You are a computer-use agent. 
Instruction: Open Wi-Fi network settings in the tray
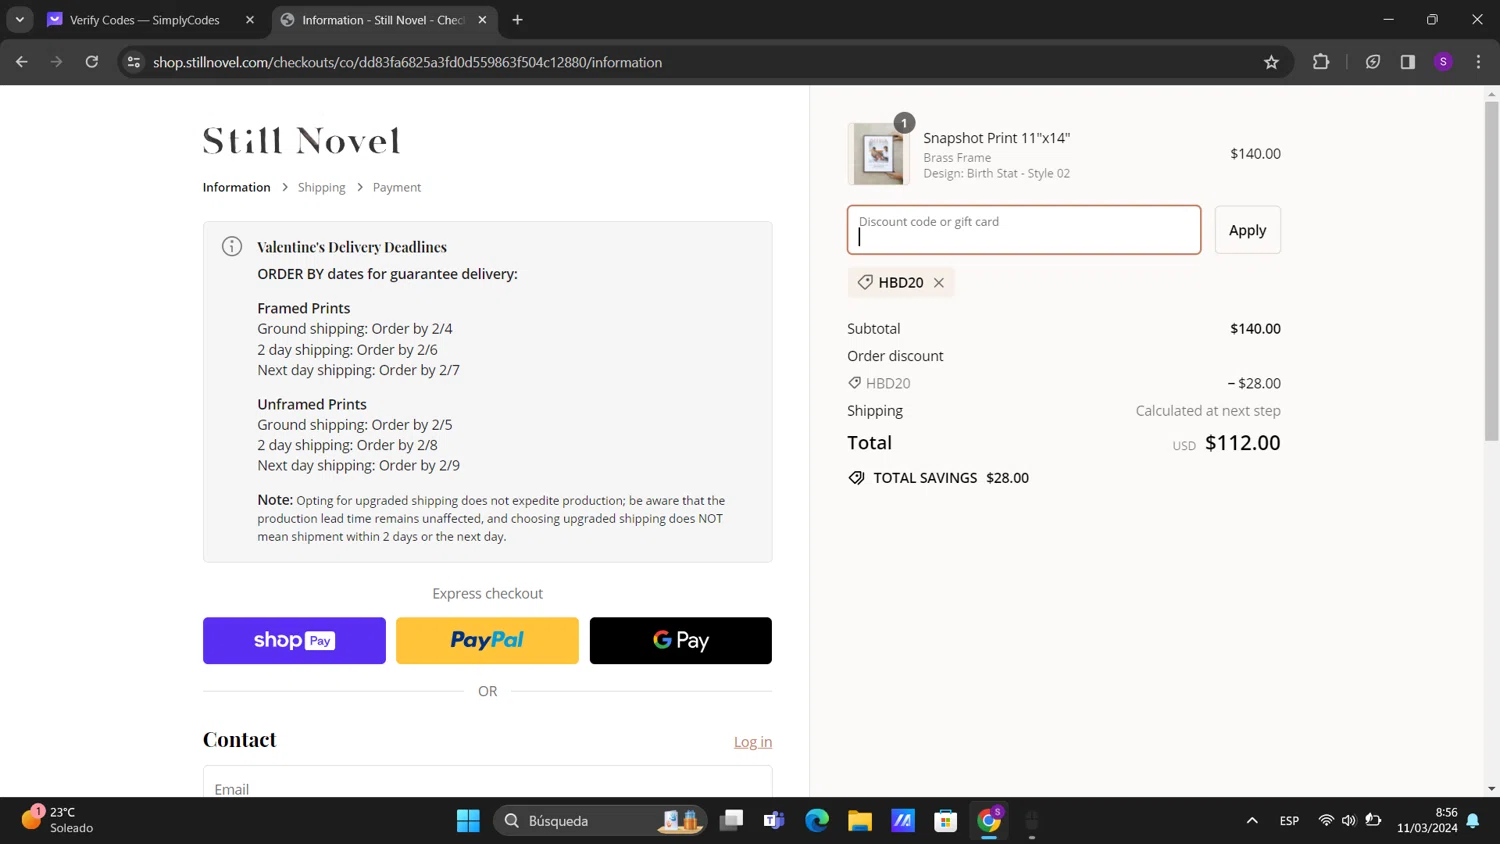point(1326,821)
